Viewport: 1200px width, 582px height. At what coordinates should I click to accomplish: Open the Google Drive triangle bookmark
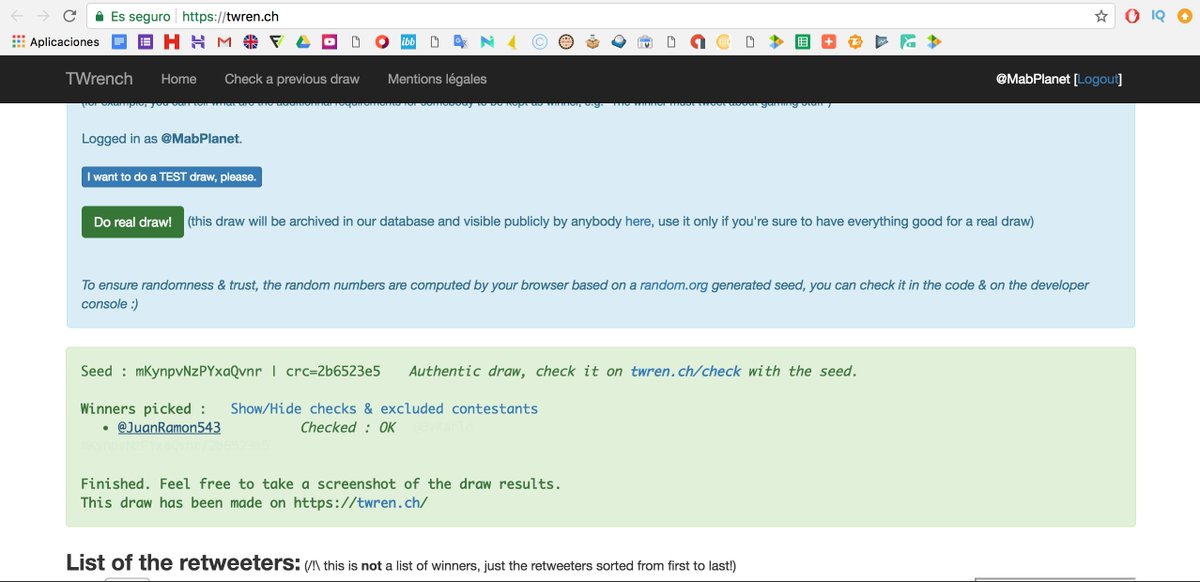tap(303, 42)
